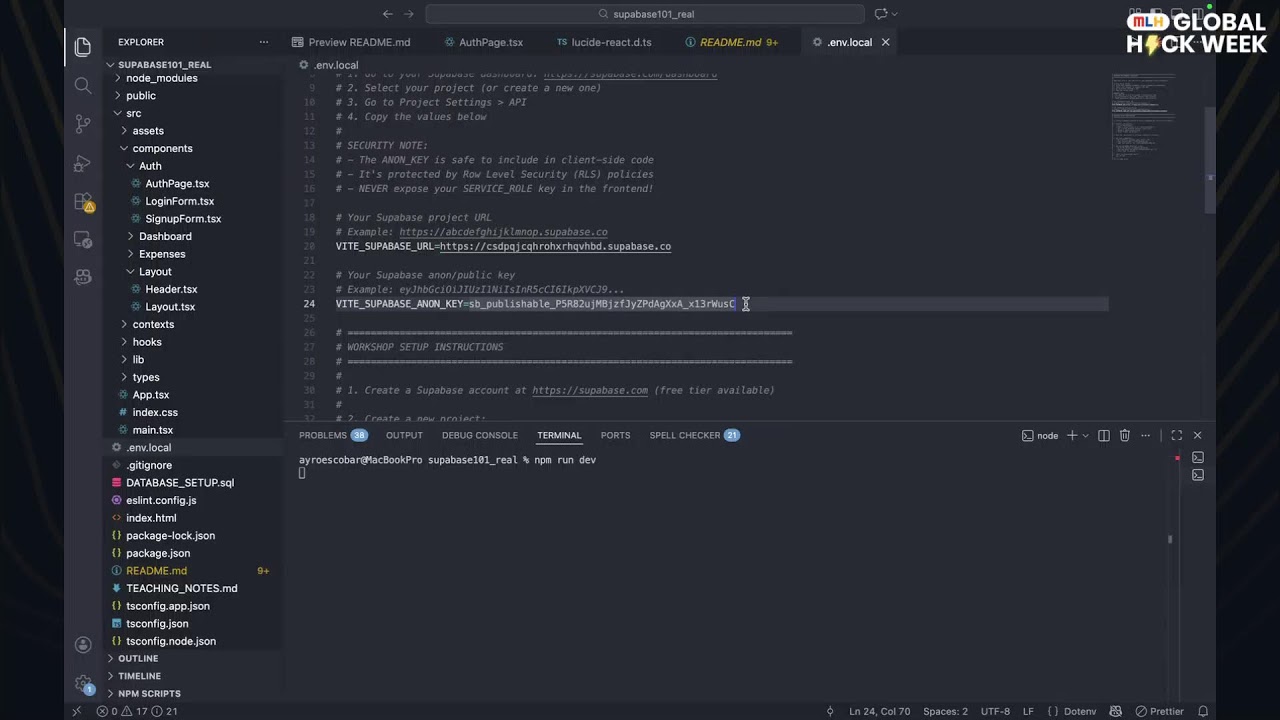The width and height of the screenshot is (1280, 720).
Task: Maximize the terminal panel size
Action: point(1177,435)
